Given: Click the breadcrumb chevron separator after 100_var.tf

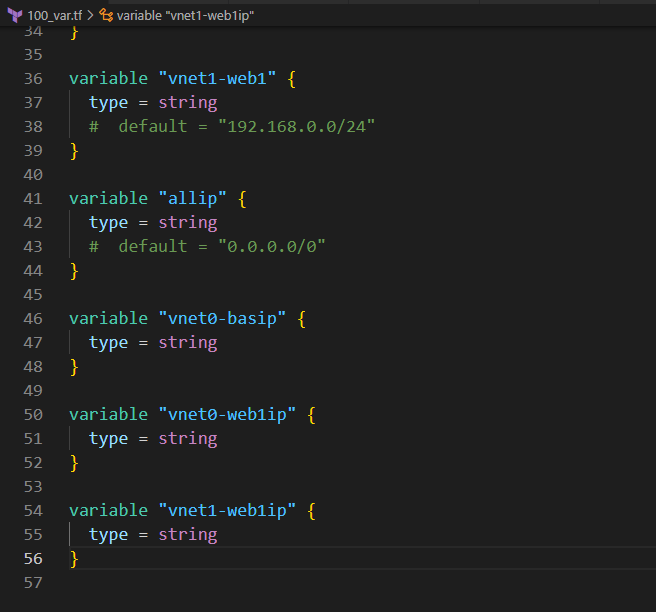Looking at the screenshot, I should click(90, 16).
